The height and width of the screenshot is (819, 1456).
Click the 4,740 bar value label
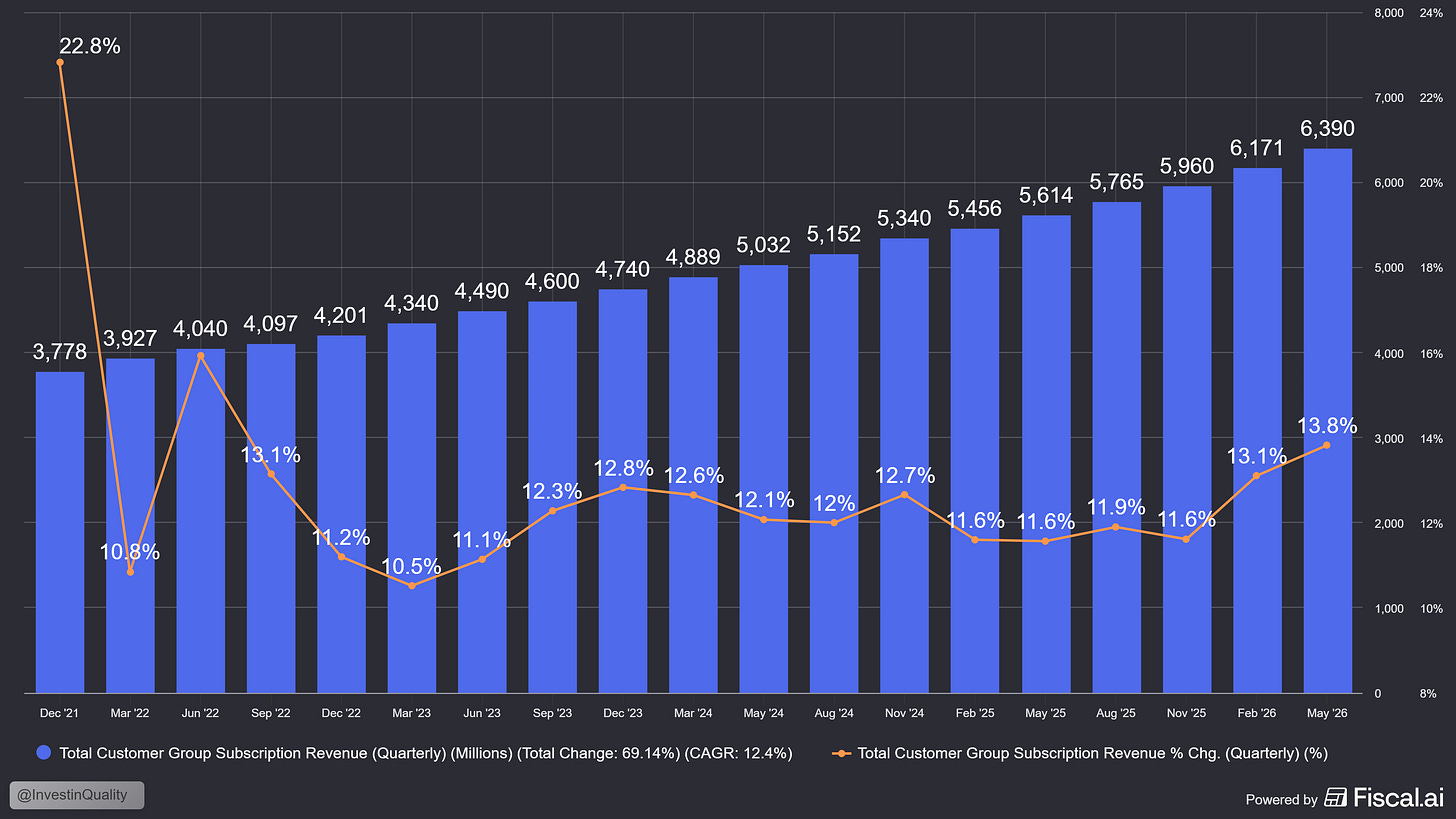[623, 270]
